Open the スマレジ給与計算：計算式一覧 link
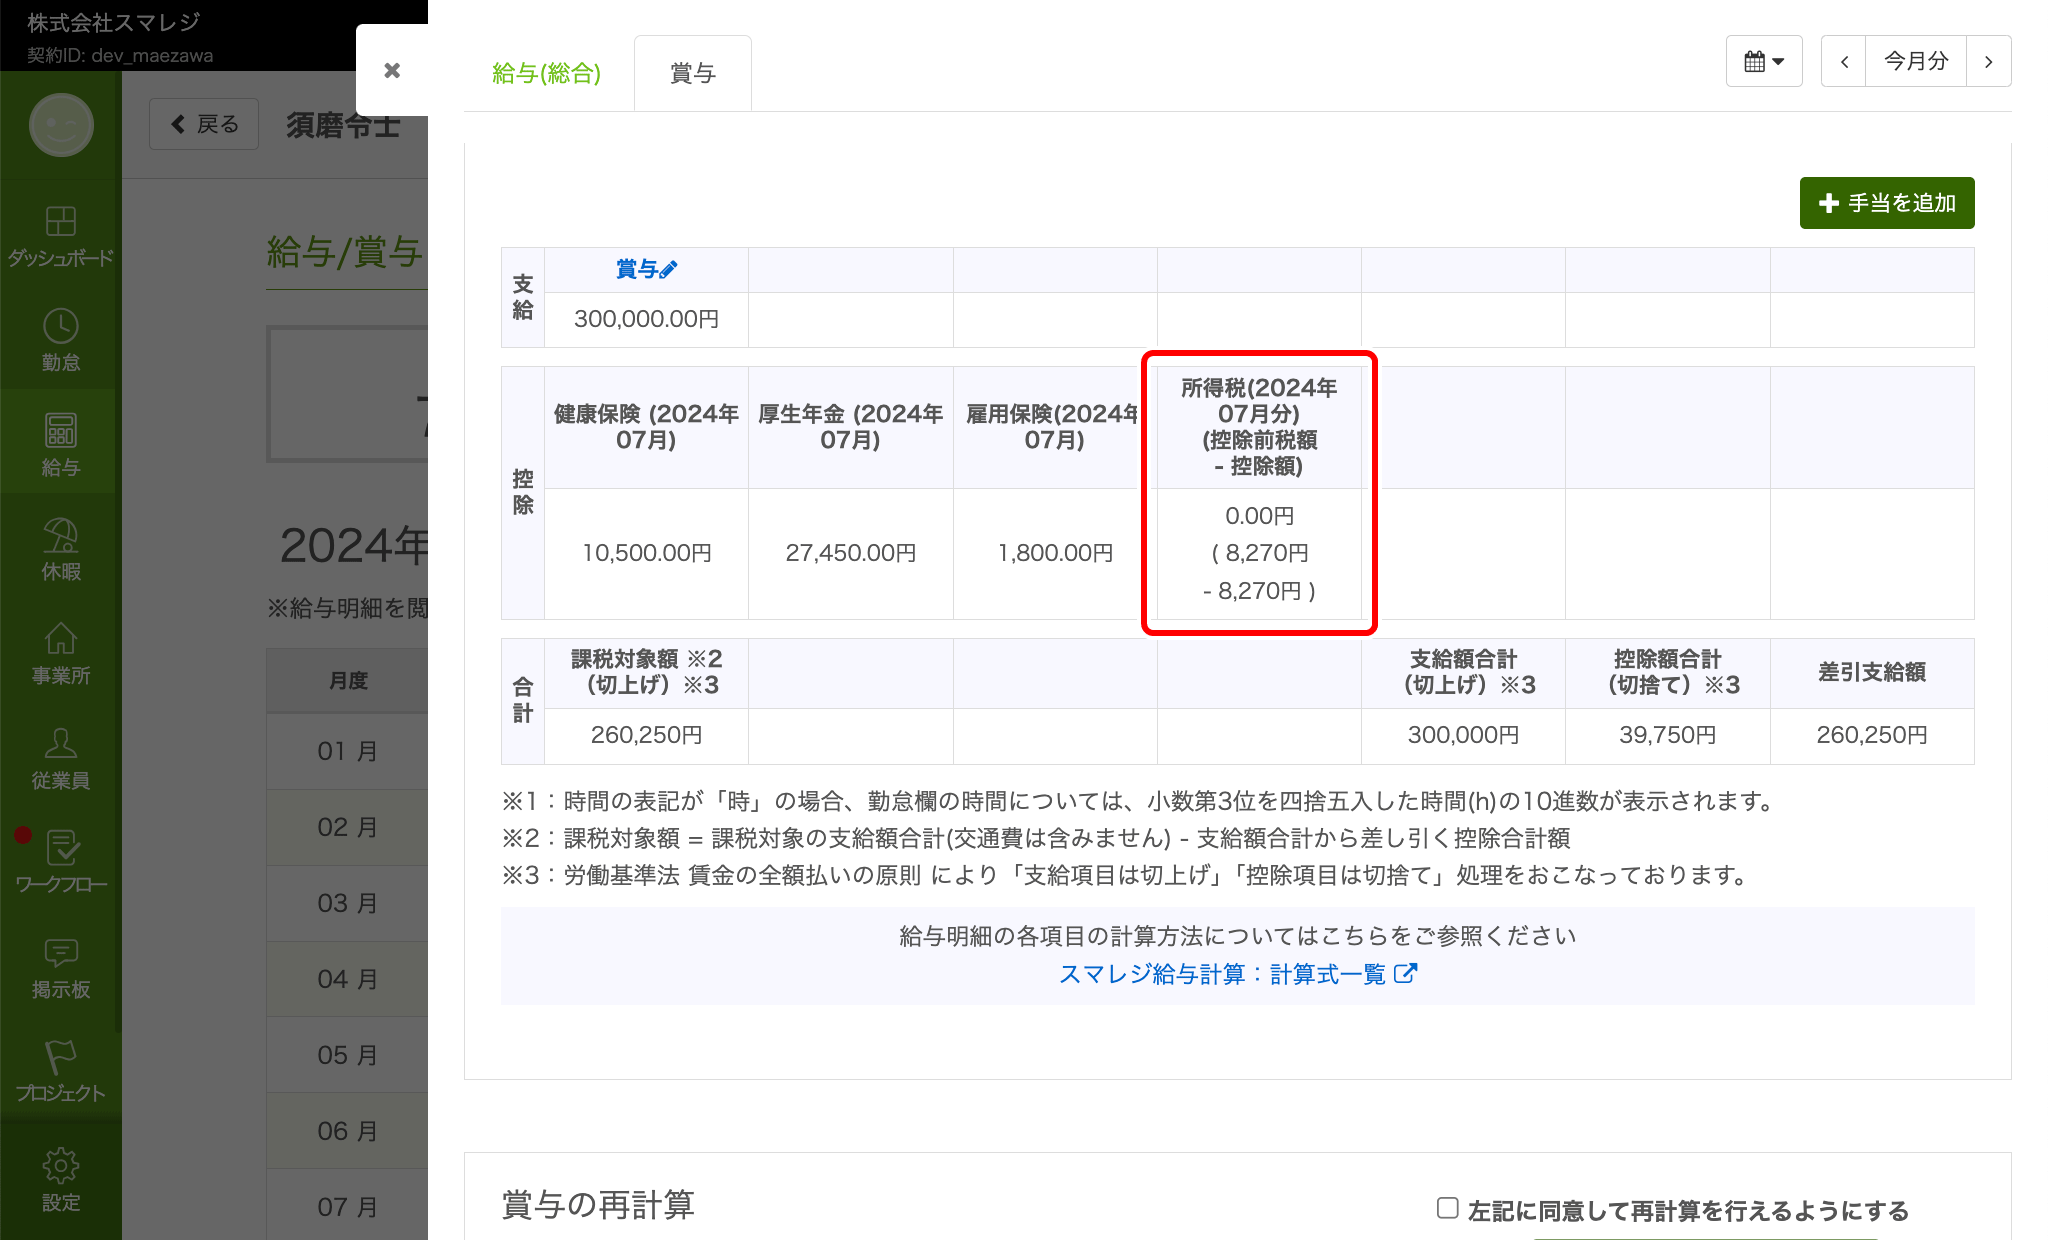 pyautogui.click(x=1237, y=974)
